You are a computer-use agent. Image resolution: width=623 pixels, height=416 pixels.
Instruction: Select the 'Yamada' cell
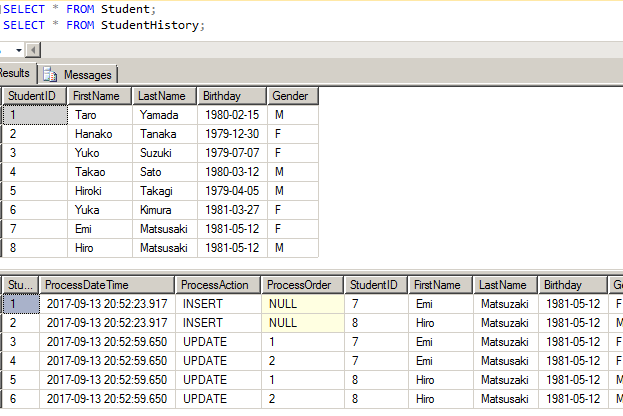pos(165,115)
